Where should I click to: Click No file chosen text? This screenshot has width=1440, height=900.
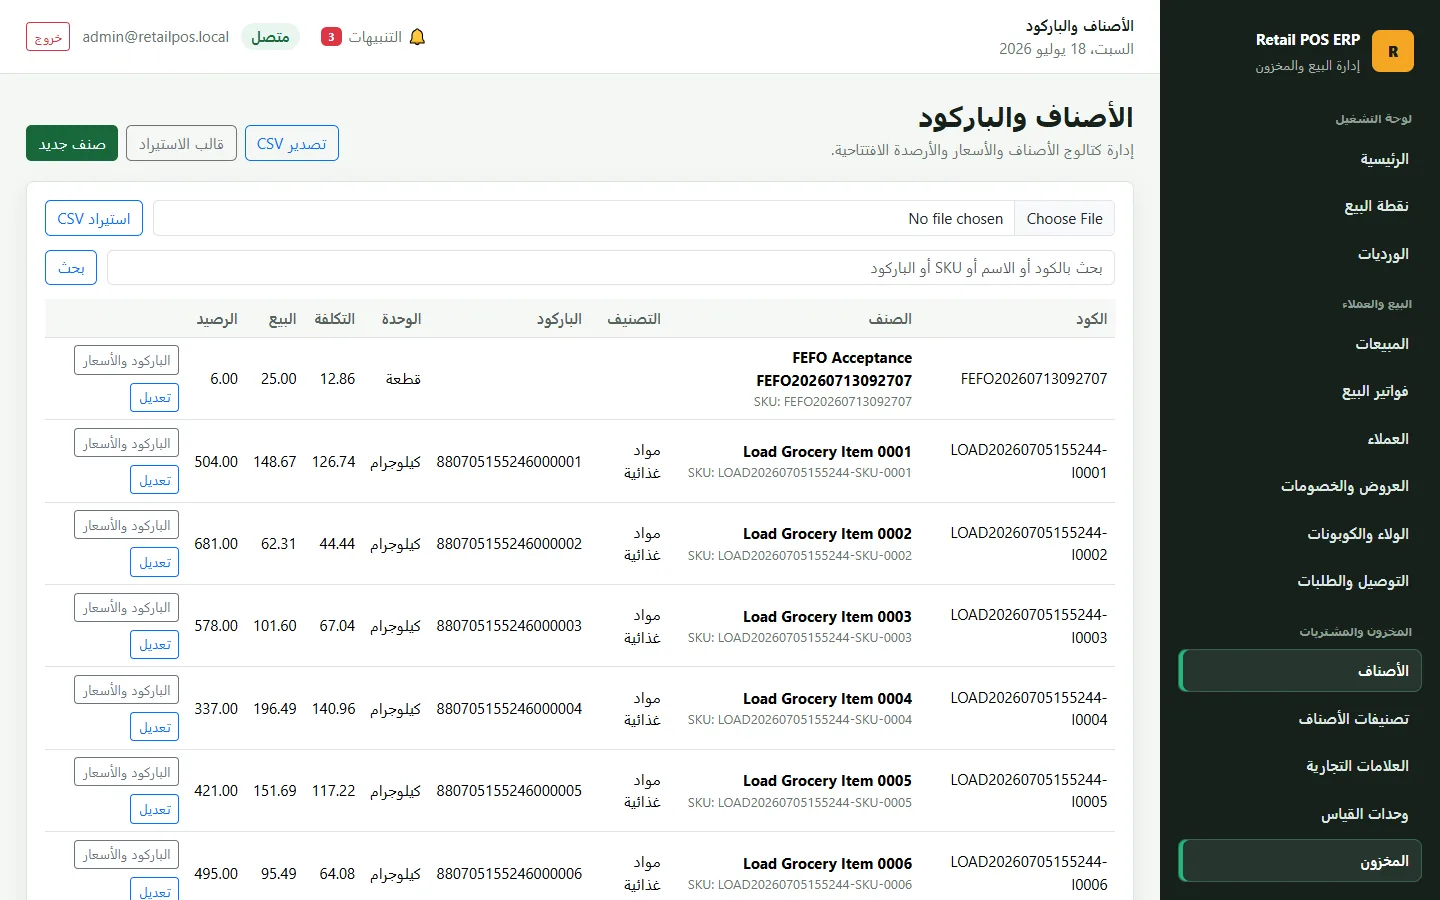coord(956,219)
